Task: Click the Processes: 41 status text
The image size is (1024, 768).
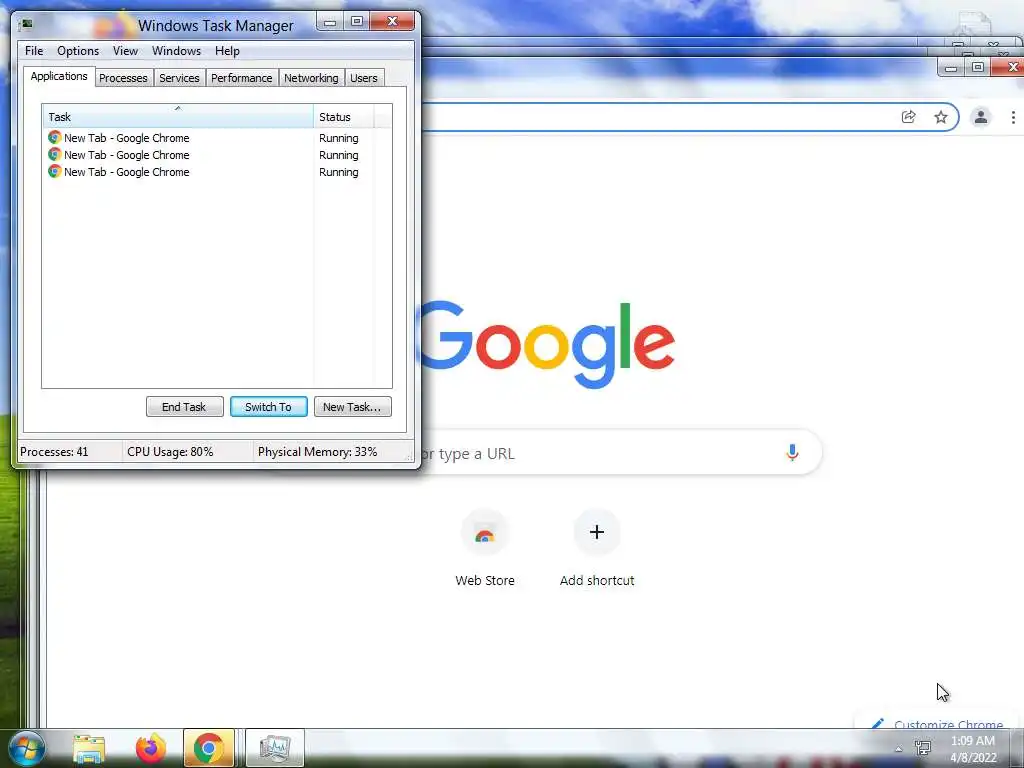Action: pyautogui.click(x=54, y=452)
